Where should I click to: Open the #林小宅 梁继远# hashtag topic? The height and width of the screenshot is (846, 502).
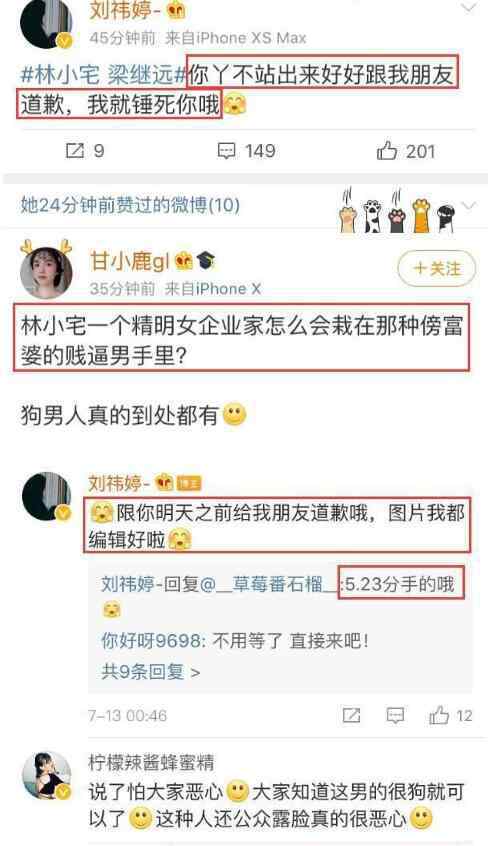[x=103, y=74]
